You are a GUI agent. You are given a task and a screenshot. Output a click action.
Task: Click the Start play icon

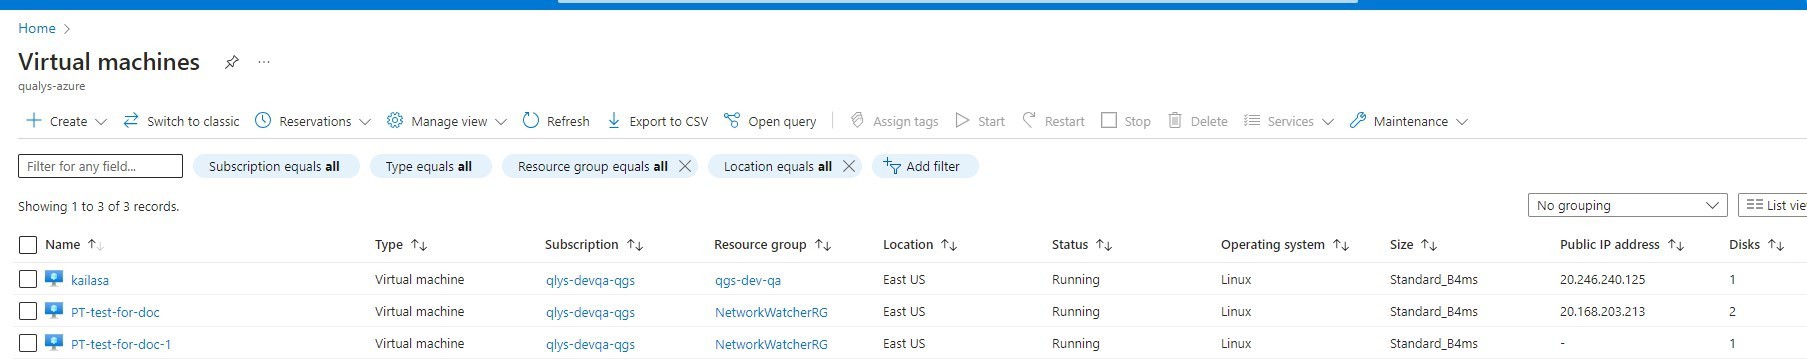pyautogui.click(x=962, y=121)
